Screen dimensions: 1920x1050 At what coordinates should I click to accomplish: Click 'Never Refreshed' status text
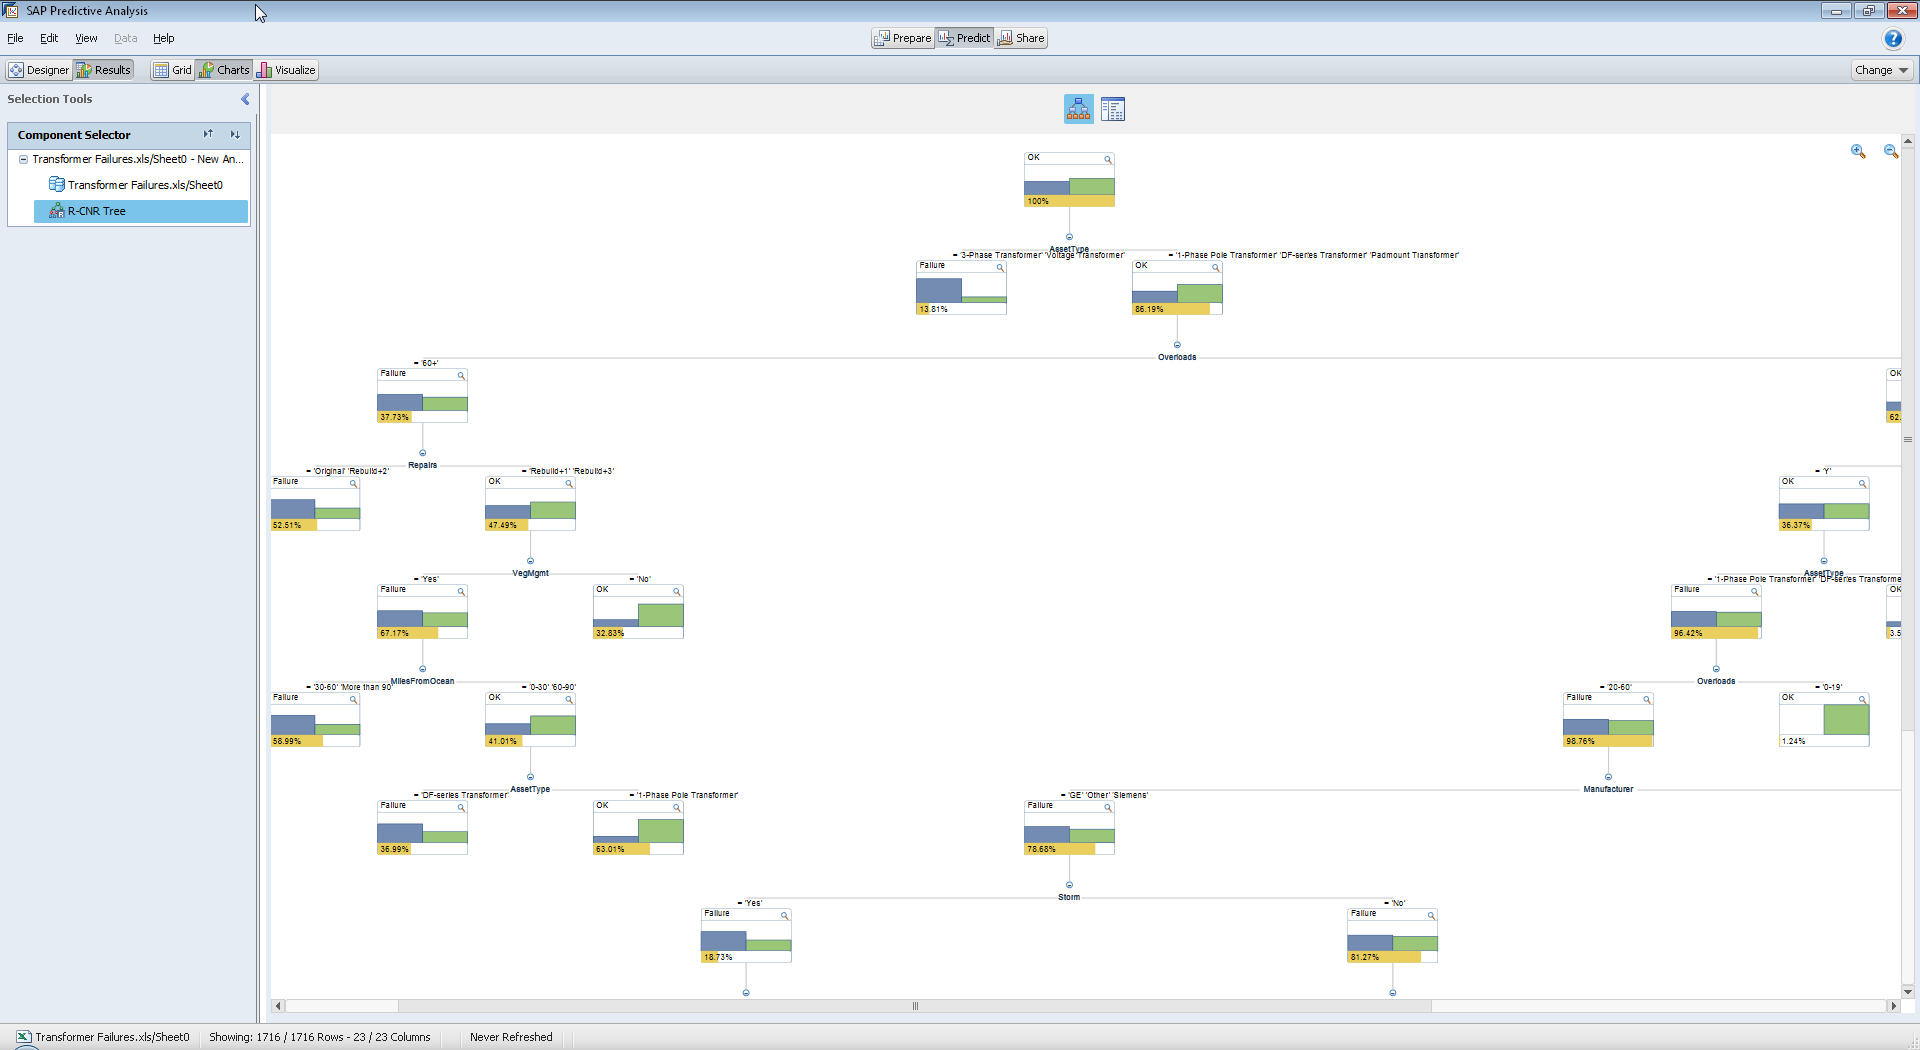click(x=511, y=1037)
